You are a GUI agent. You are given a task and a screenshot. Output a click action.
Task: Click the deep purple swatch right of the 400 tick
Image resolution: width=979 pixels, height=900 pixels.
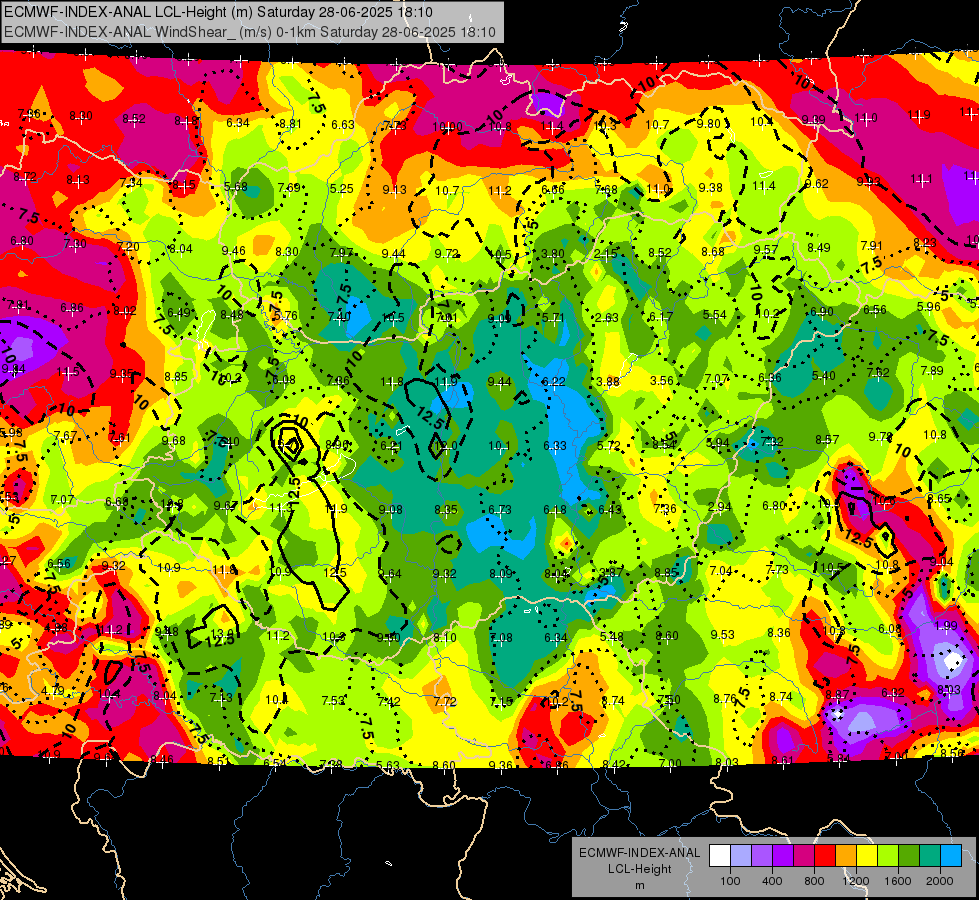783,856
